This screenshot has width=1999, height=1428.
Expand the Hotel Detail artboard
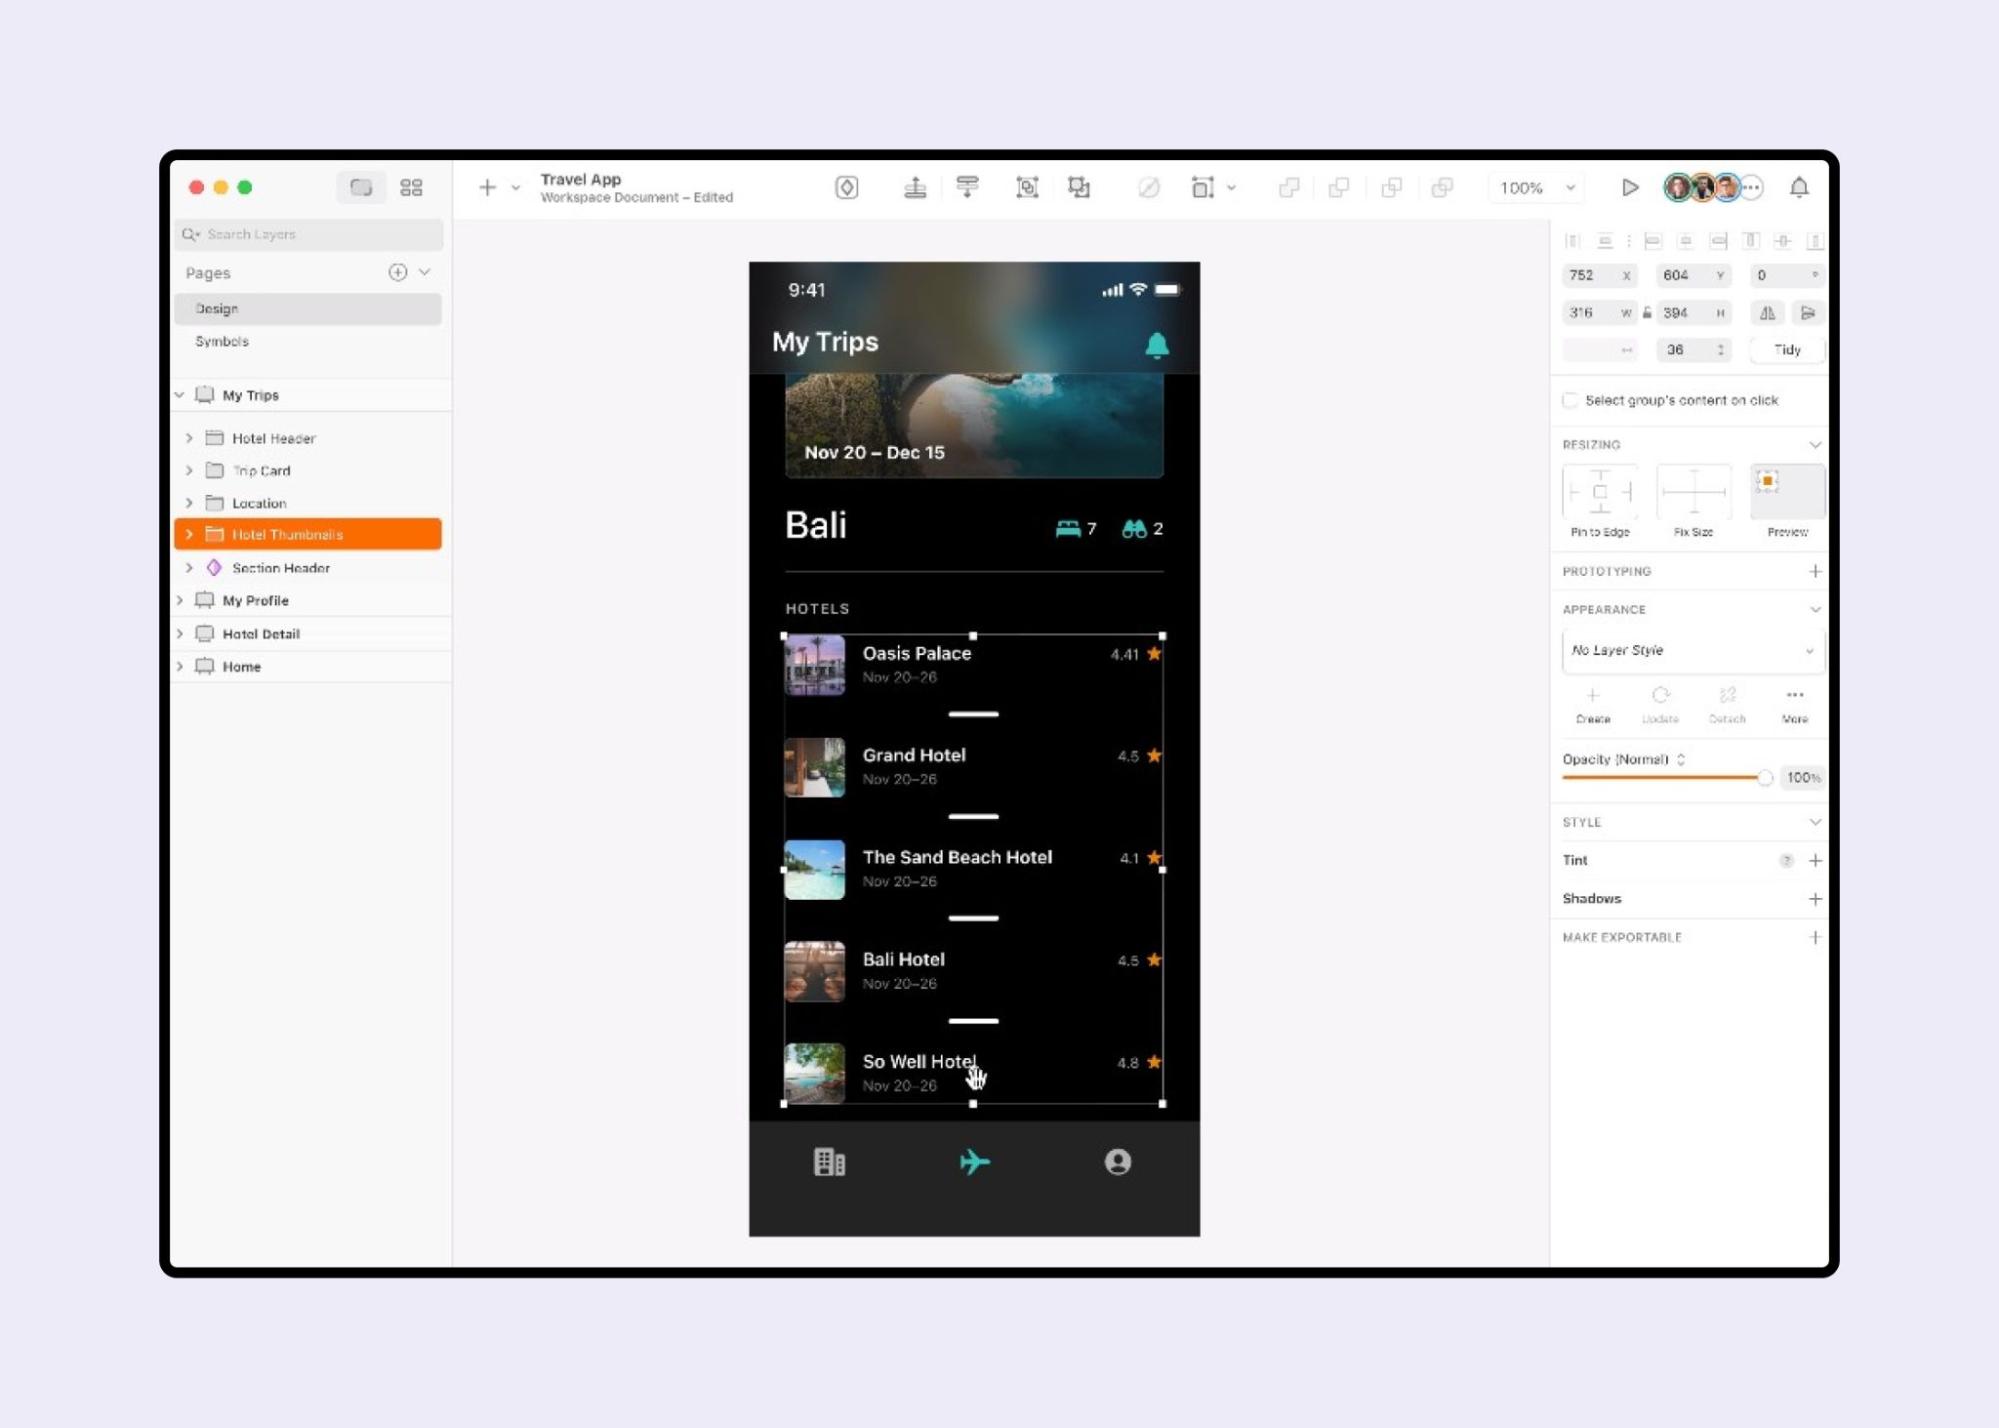(x=180, y=634)
